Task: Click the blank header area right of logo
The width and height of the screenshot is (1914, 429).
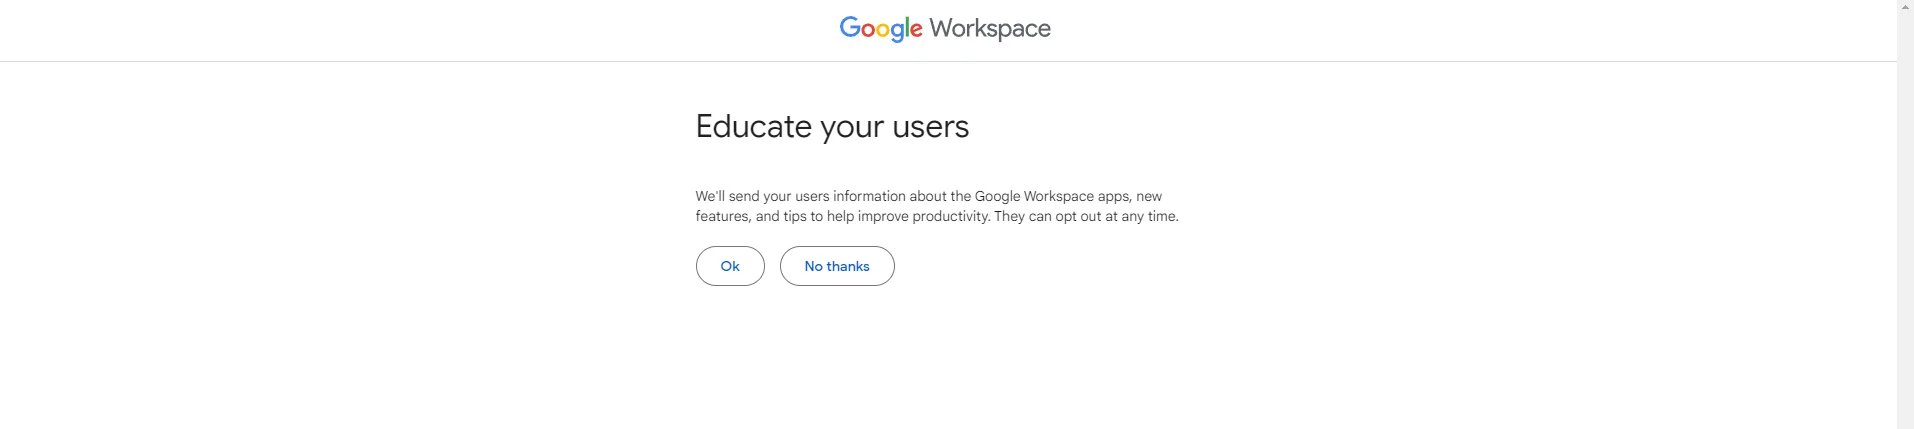Action: (1450, 30)
